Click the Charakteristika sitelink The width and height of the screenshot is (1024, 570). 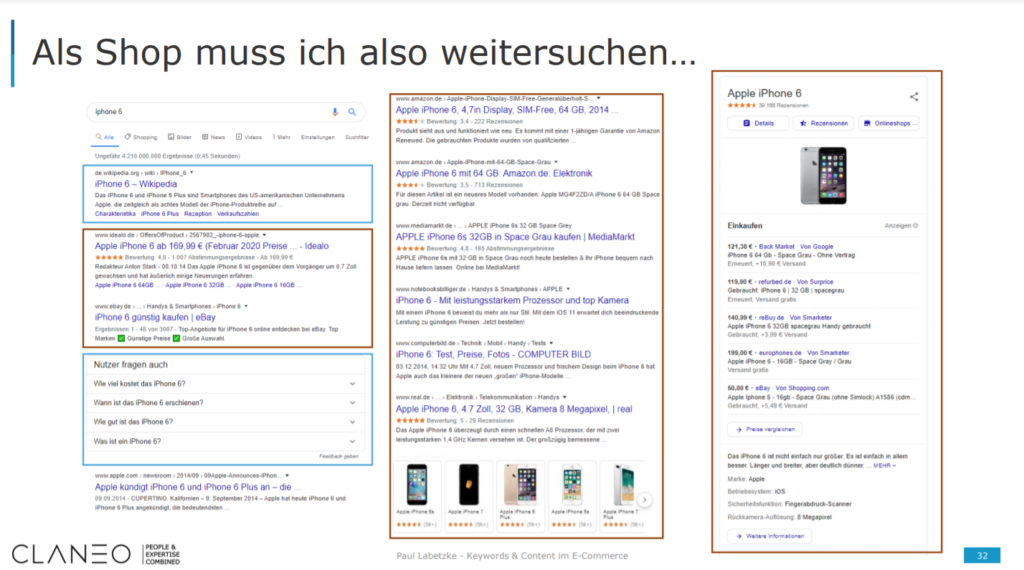point(115,214)
